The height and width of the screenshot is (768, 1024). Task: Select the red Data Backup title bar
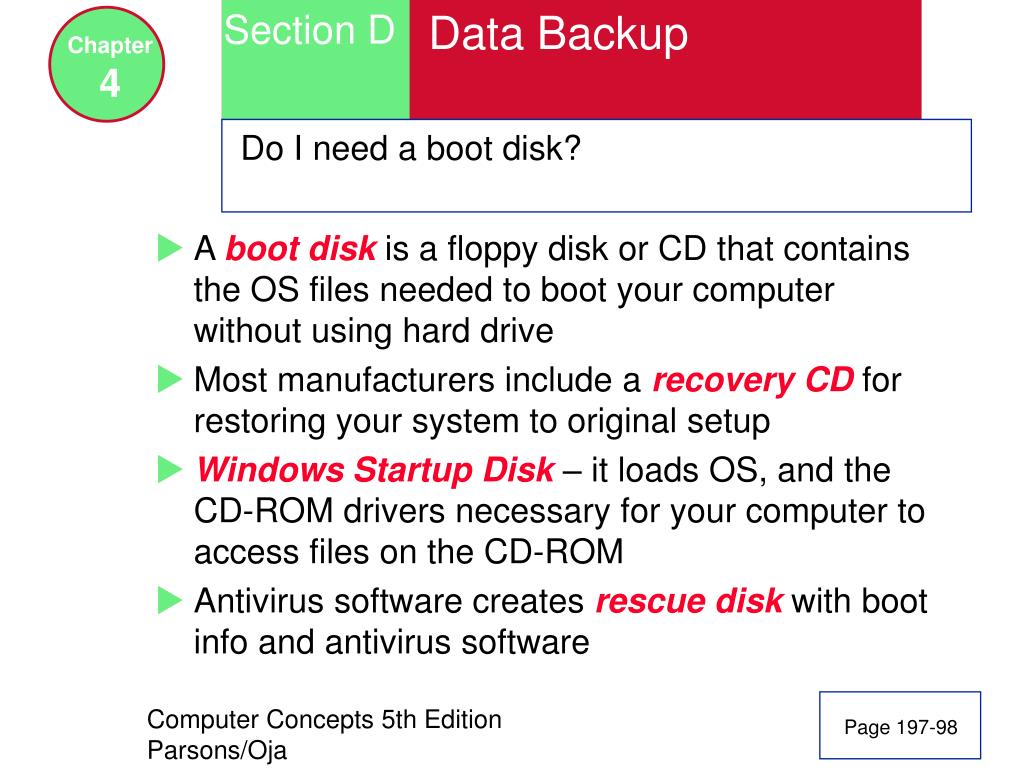(665, 59)
